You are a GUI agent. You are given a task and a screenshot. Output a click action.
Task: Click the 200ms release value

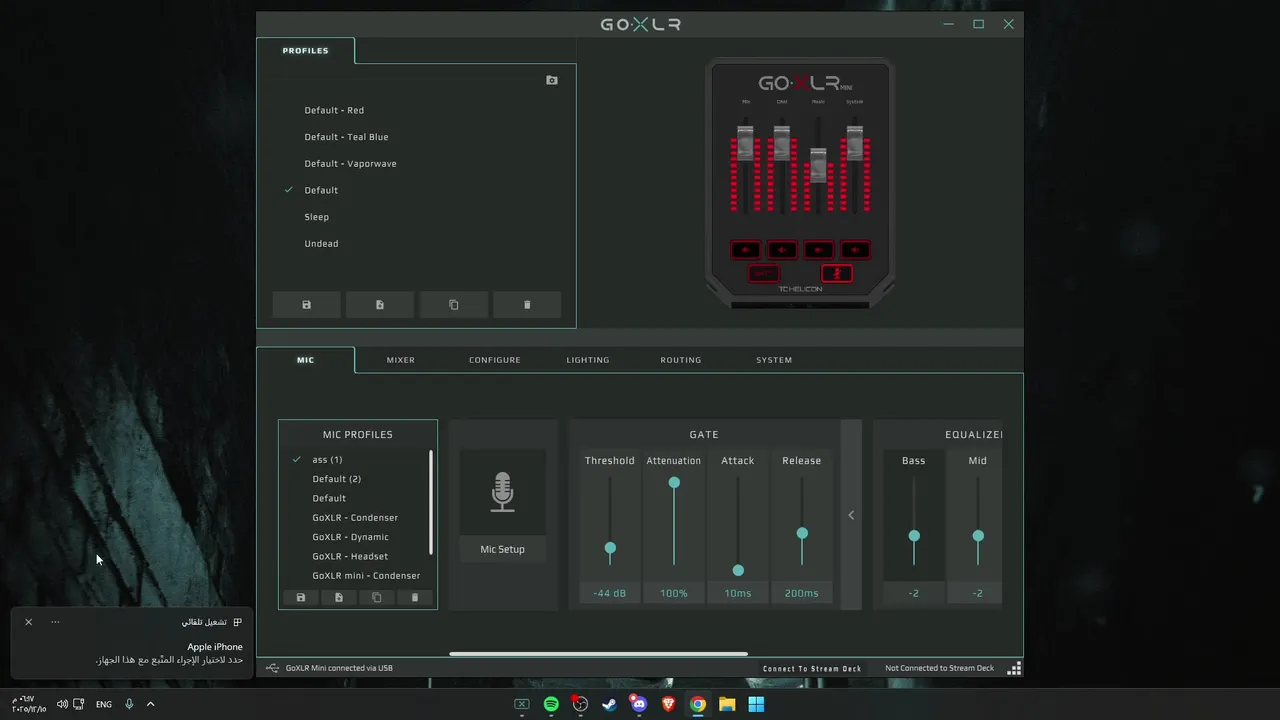802,593
